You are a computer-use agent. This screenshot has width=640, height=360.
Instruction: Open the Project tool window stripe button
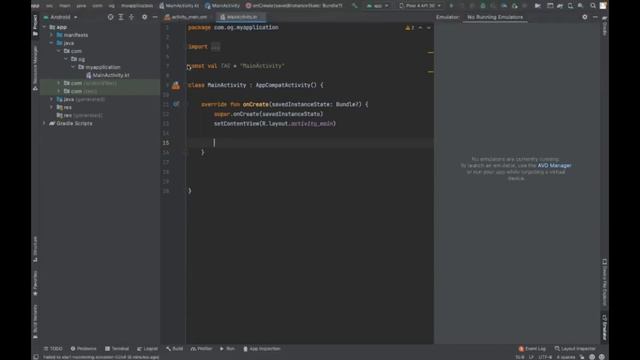pyautogui.click(x=35, y=26)
